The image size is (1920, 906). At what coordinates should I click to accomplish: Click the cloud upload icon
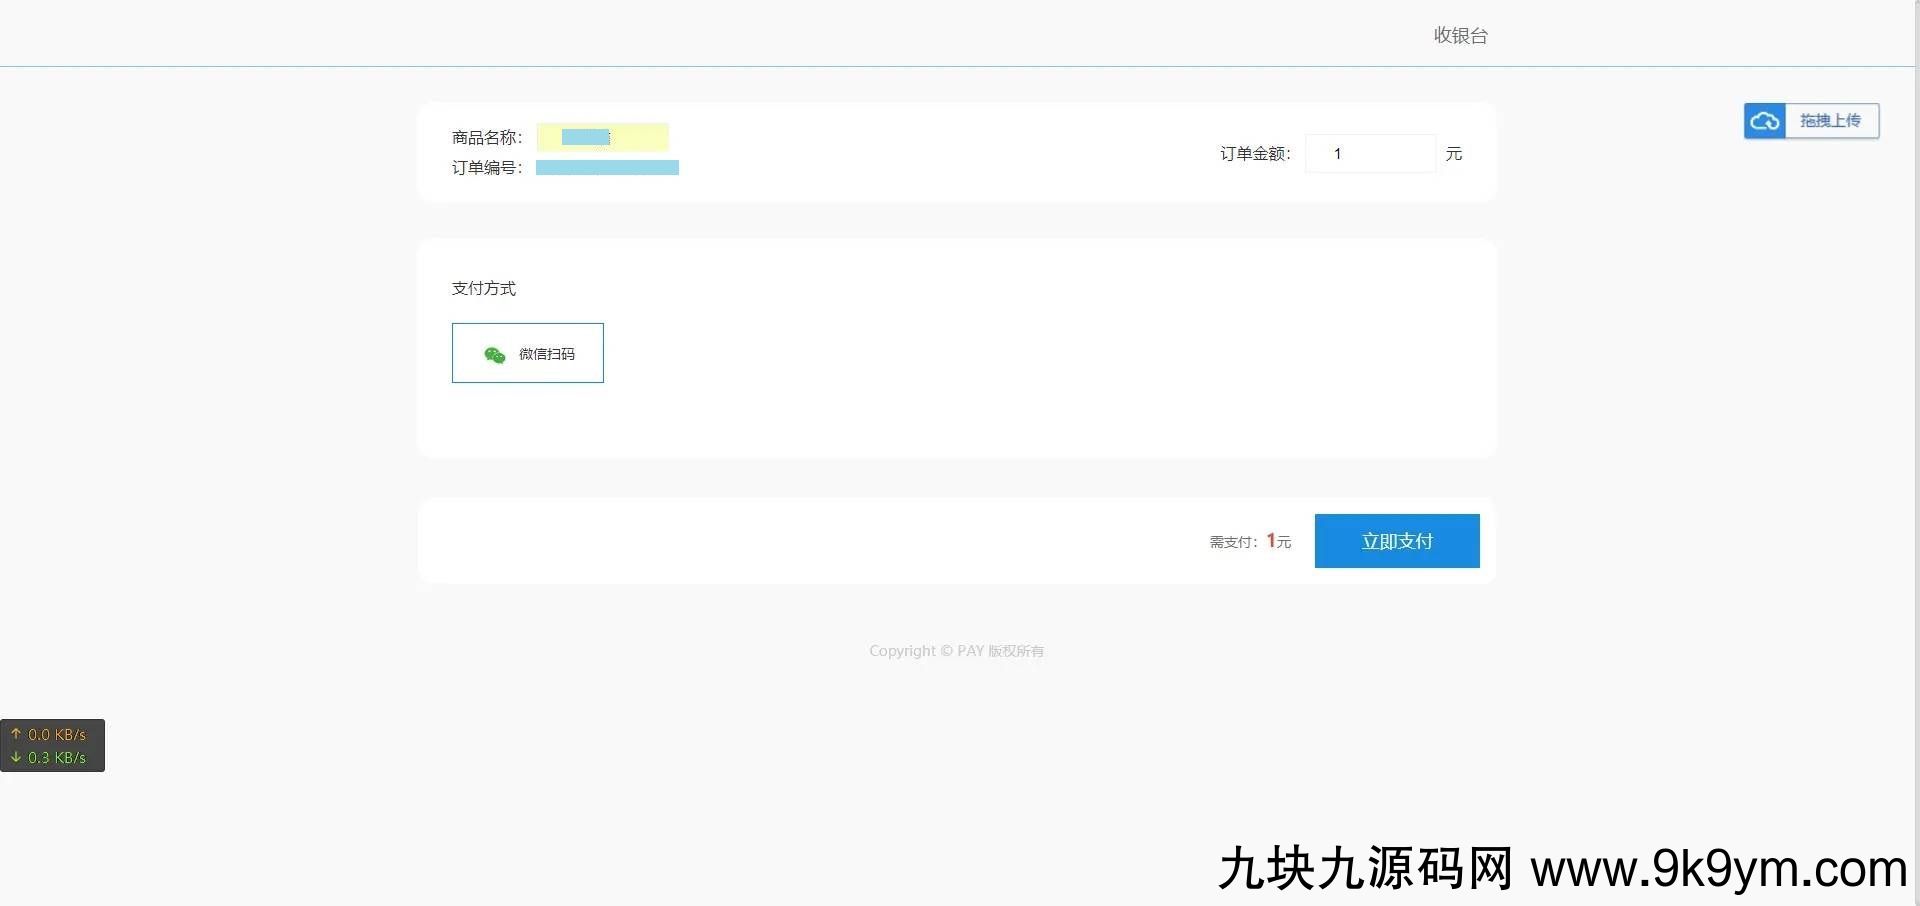[1765, 121]
